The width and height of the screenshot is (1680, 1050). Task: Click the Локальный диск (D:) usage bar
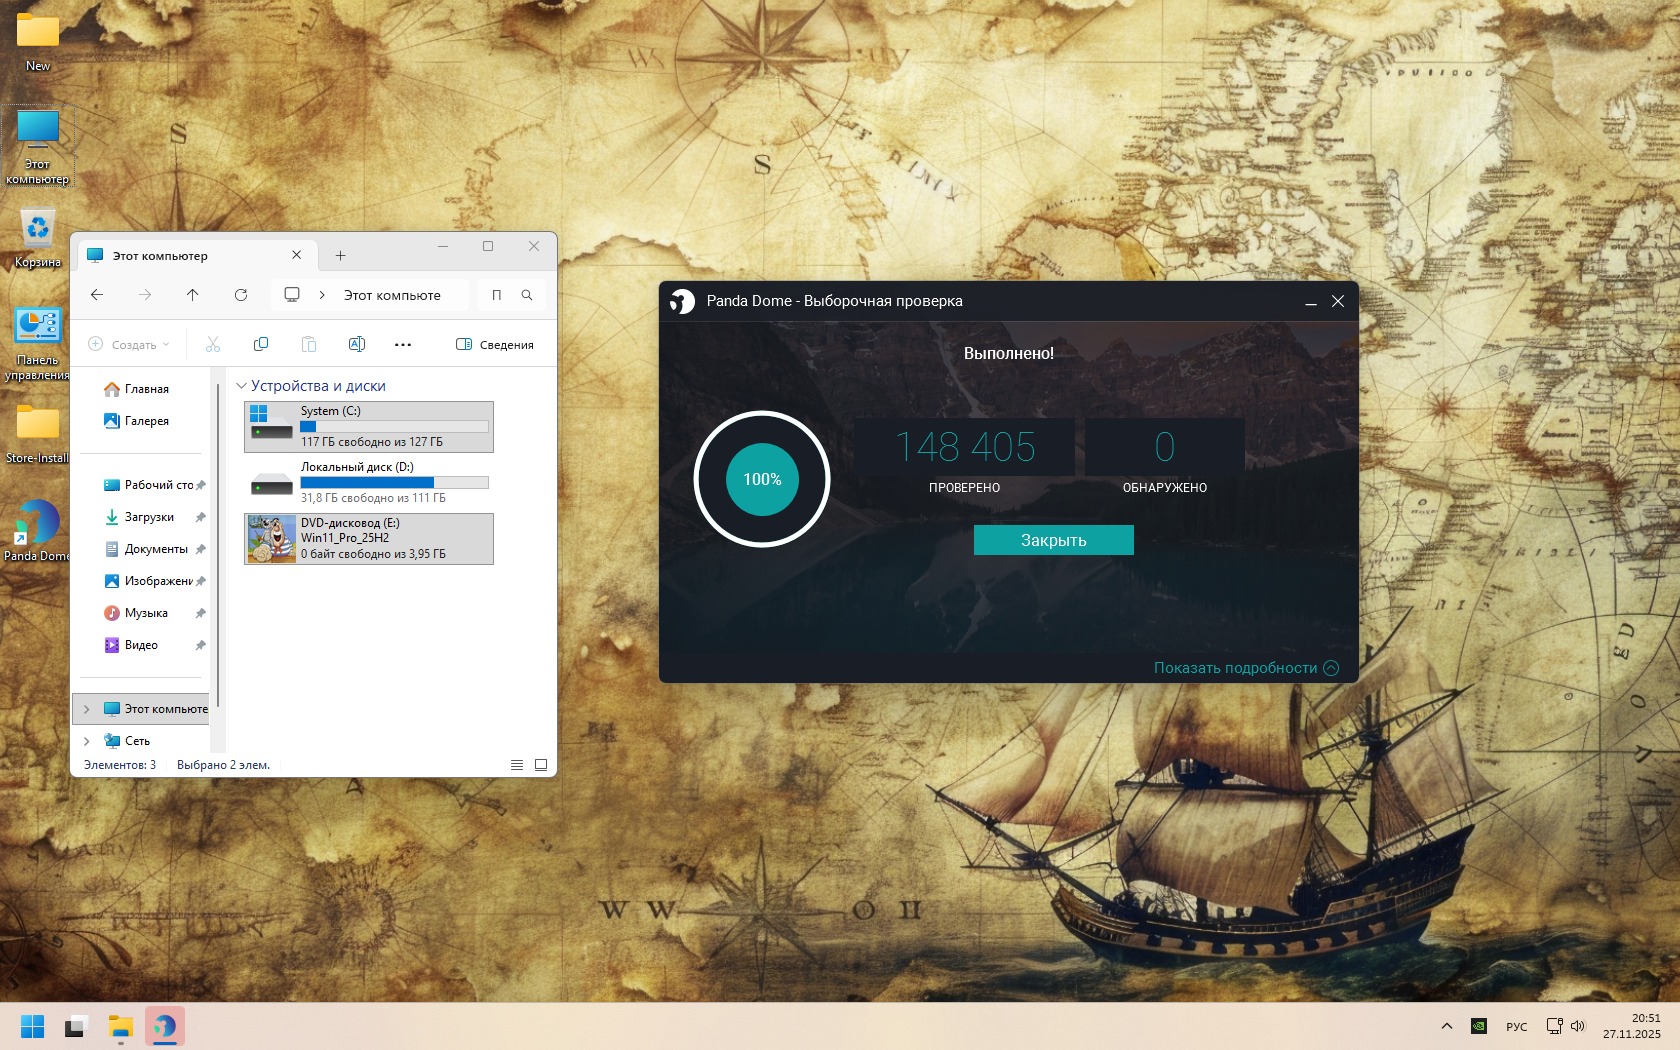click(x=395, y=482)
